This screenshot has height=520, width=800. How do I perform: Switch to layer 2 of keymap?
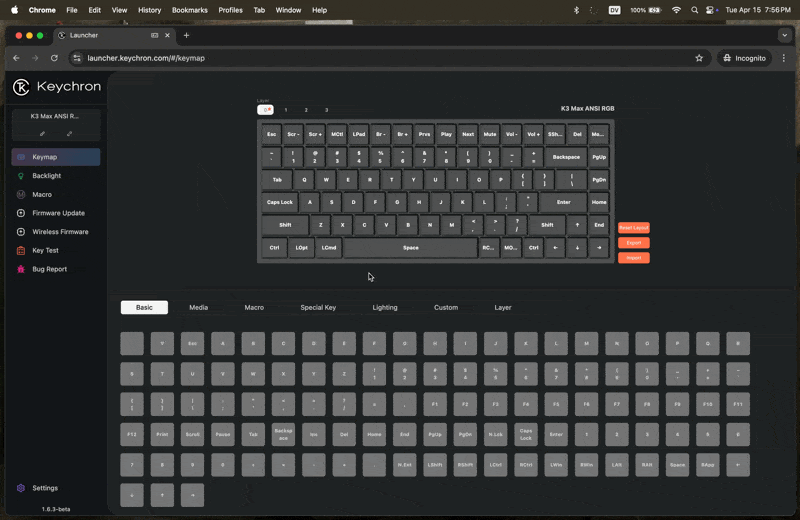306,110
